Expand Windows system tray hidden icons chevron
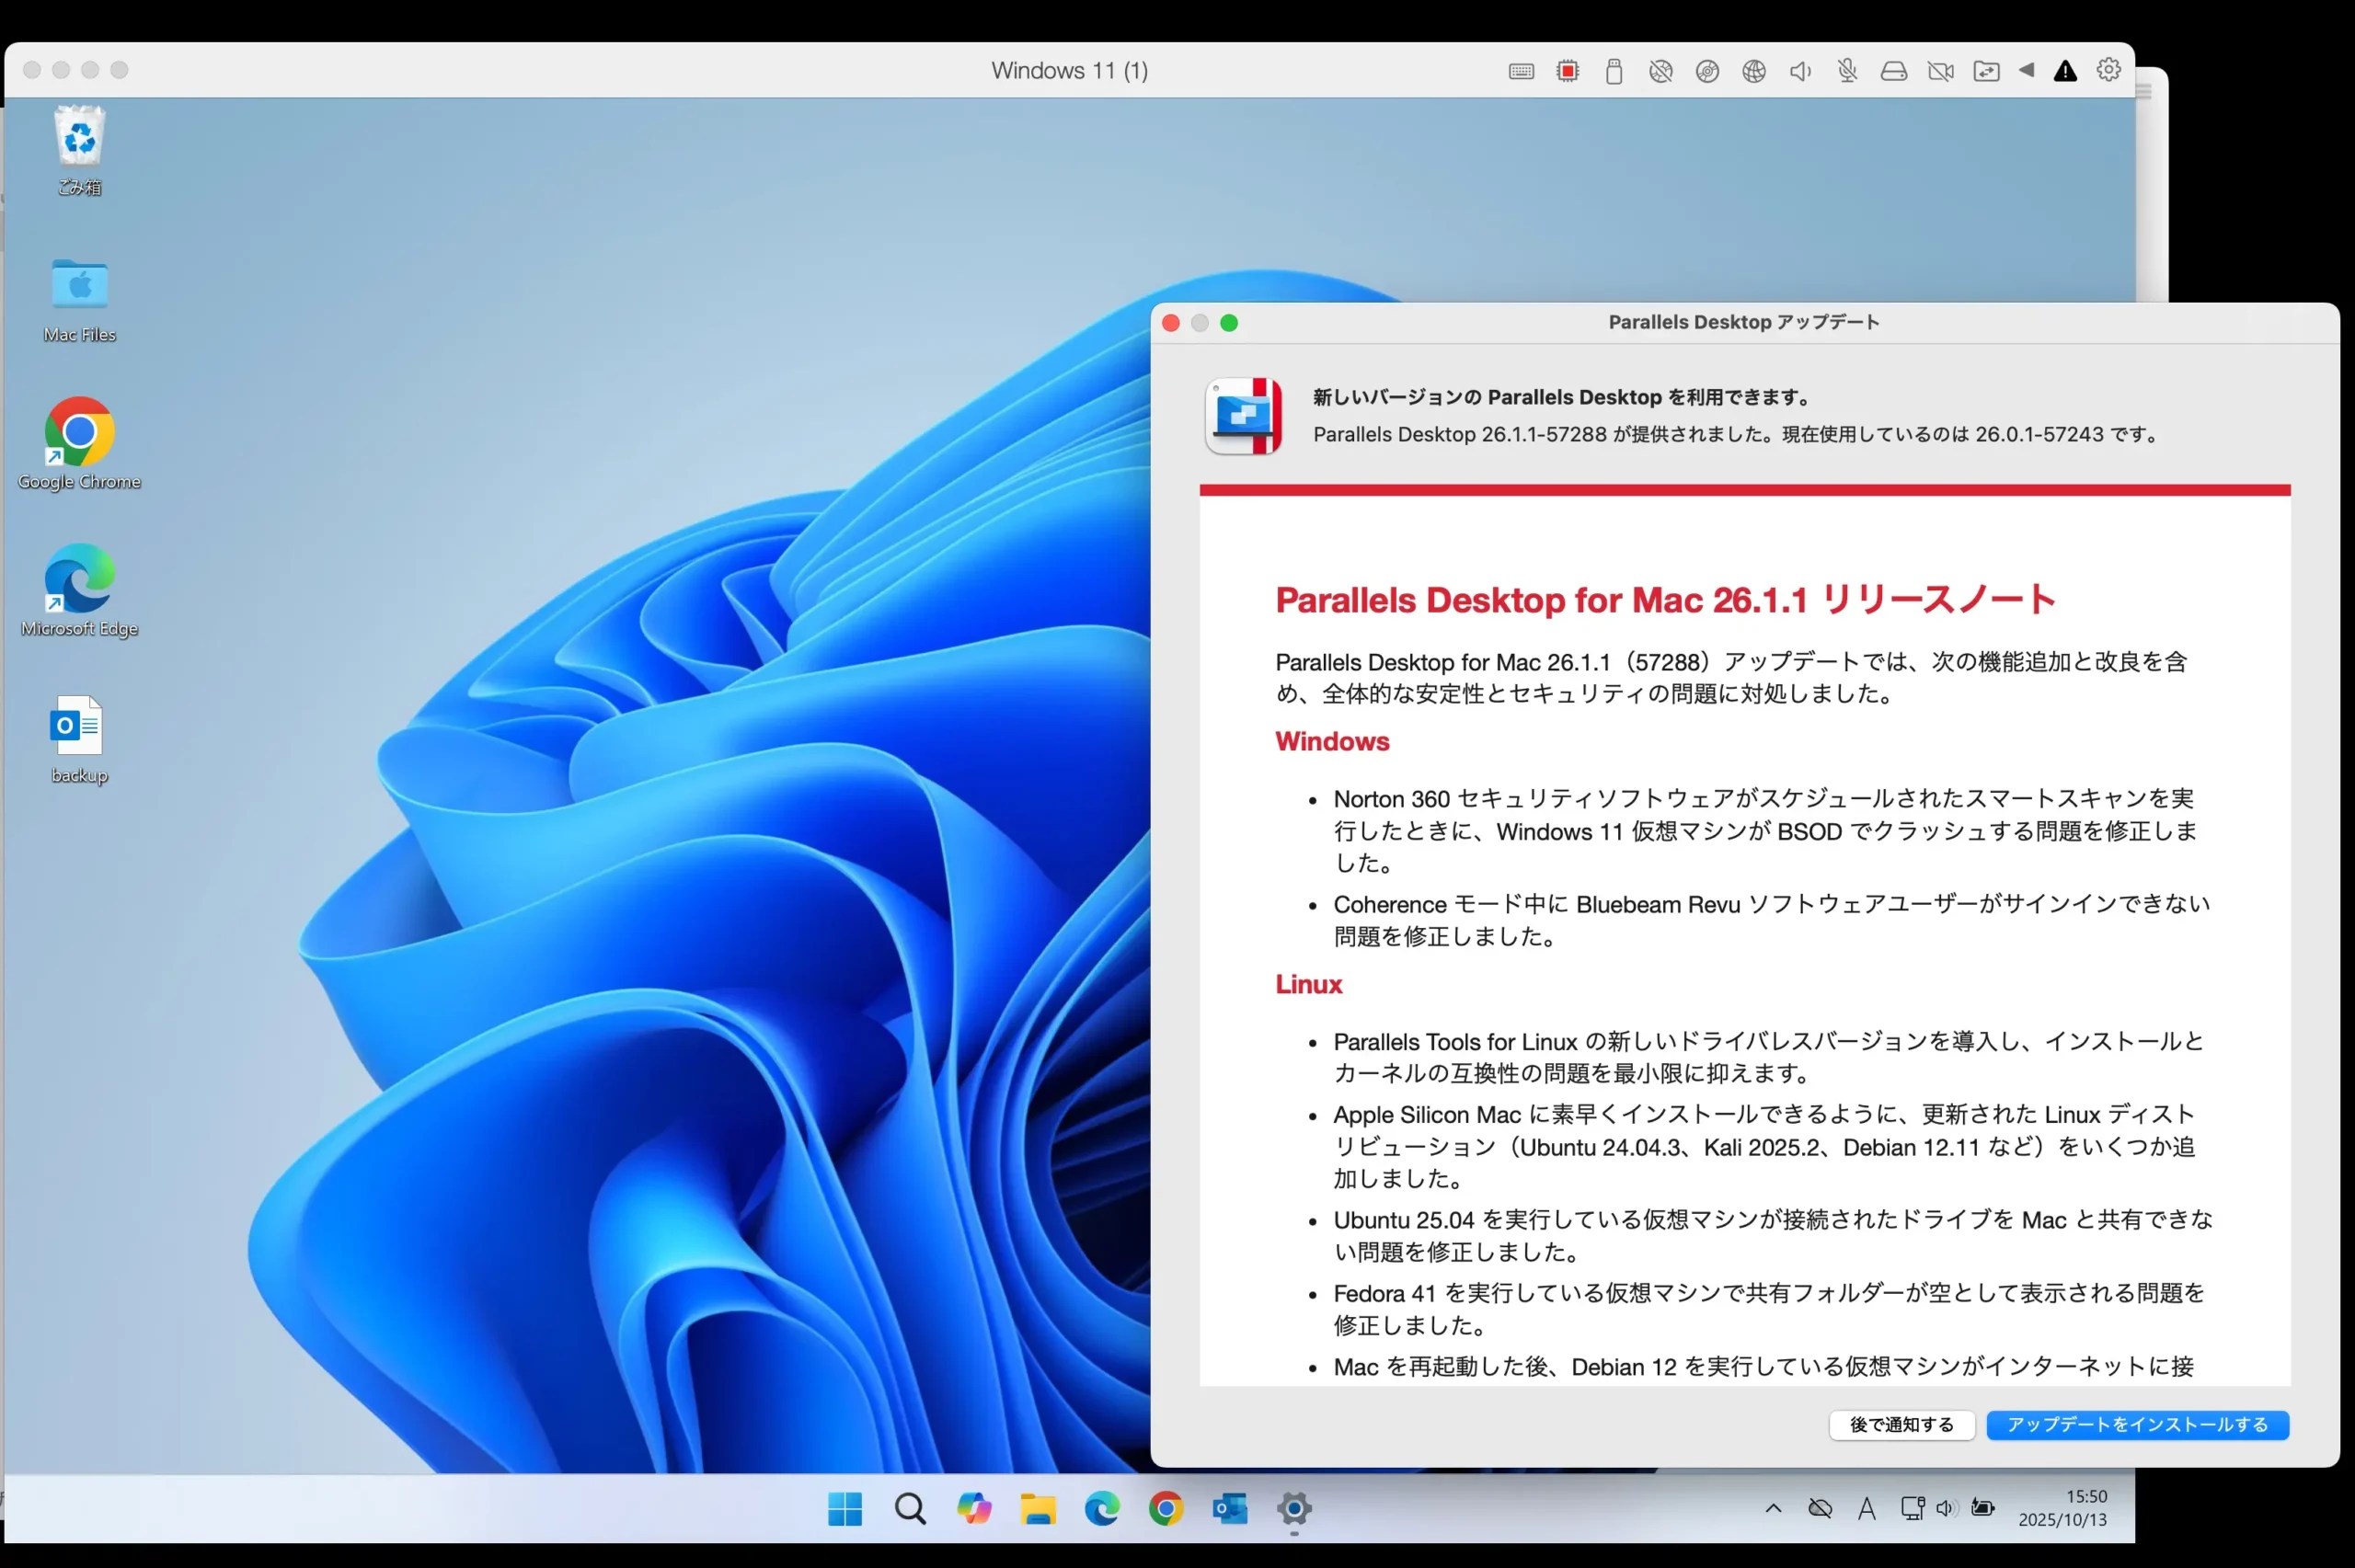Screen dimensions: 2355x1568 pyautogui.click(x=1773, y=1508)
